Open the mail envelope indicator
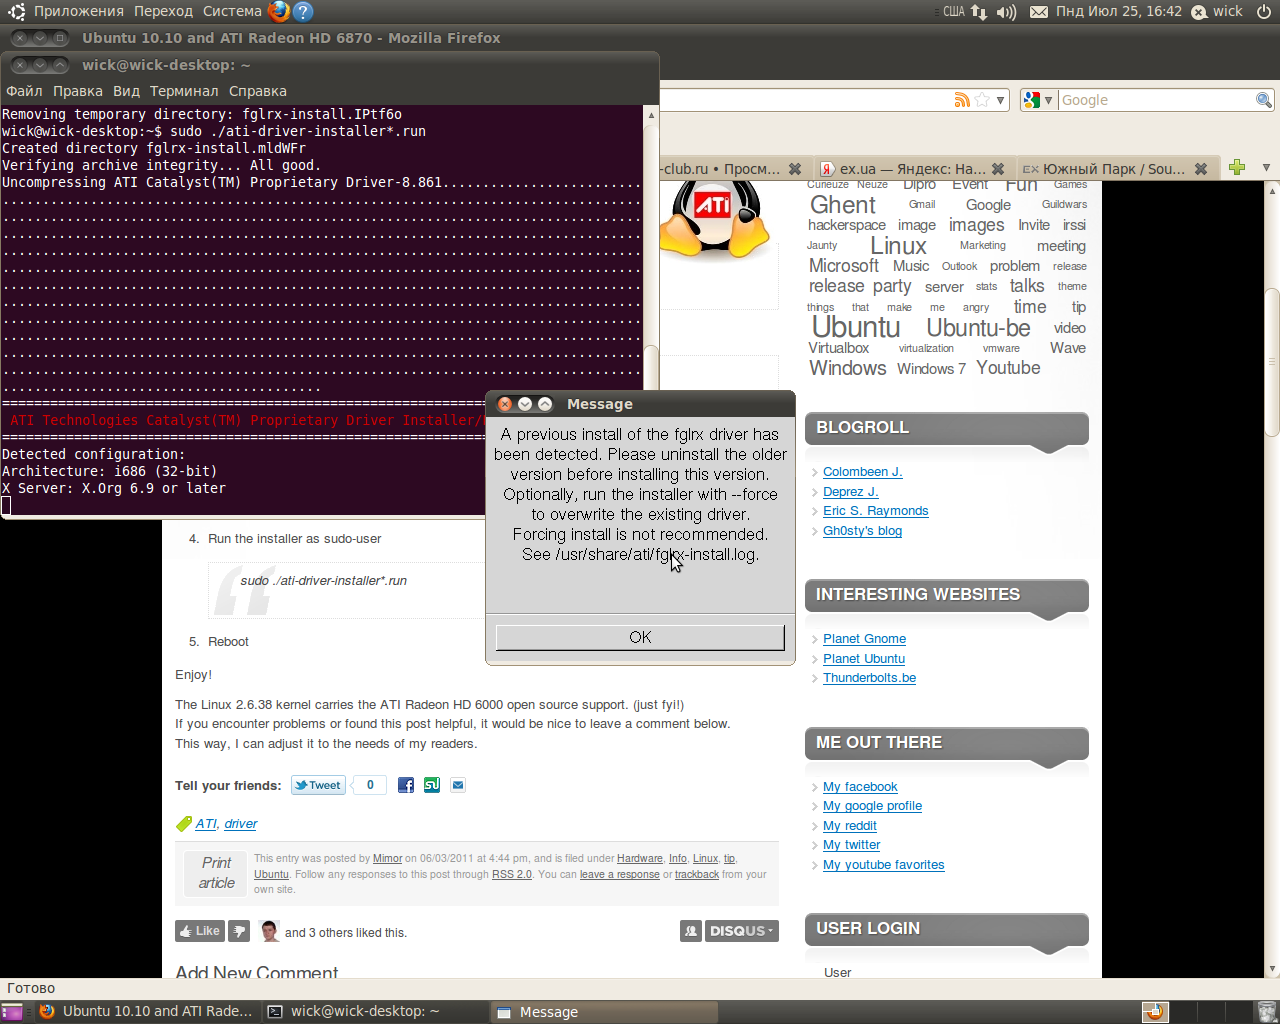 (1039, 12)
